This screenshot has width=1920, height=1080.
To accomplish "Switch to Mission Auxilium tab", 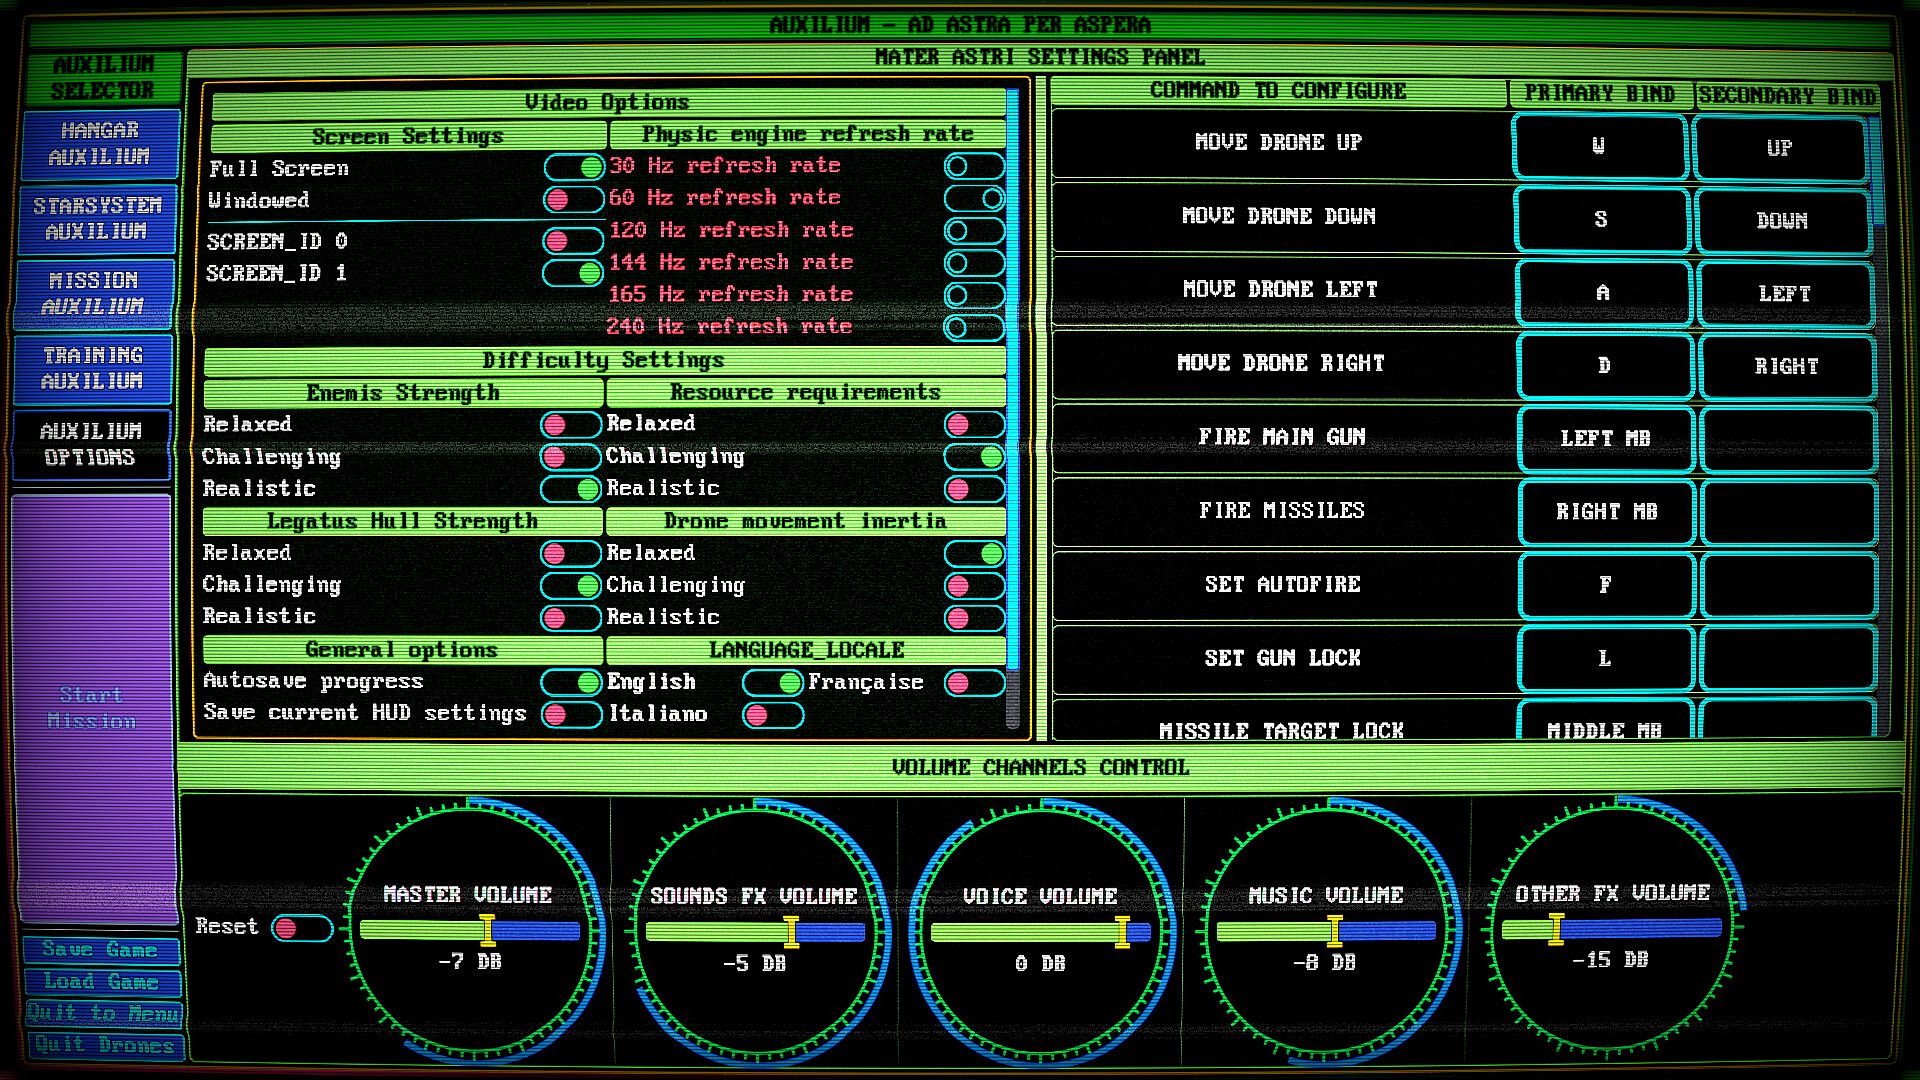I will [x=94, y=294].
